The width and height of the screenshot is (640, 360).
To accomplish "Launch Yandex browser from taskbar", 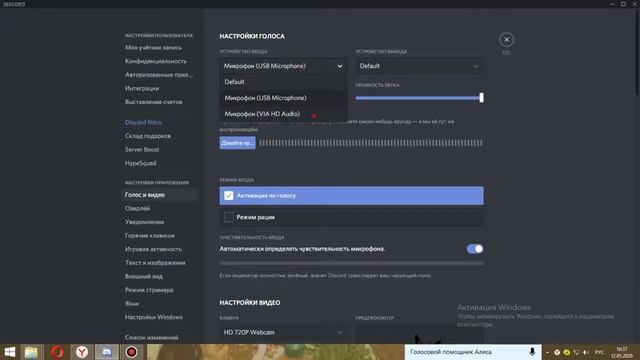I will pyautogui.click(x=82, y=352).
